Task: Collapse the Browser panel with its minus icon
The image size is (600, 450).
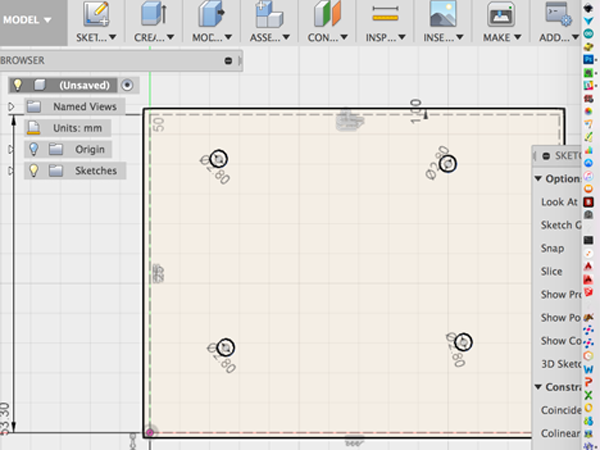Action: pyautogui.click(x=228, y=61)
